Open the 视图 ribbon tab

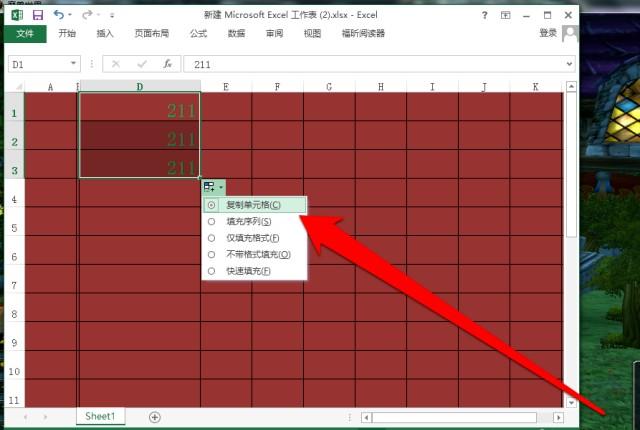(x=312, y=33)
